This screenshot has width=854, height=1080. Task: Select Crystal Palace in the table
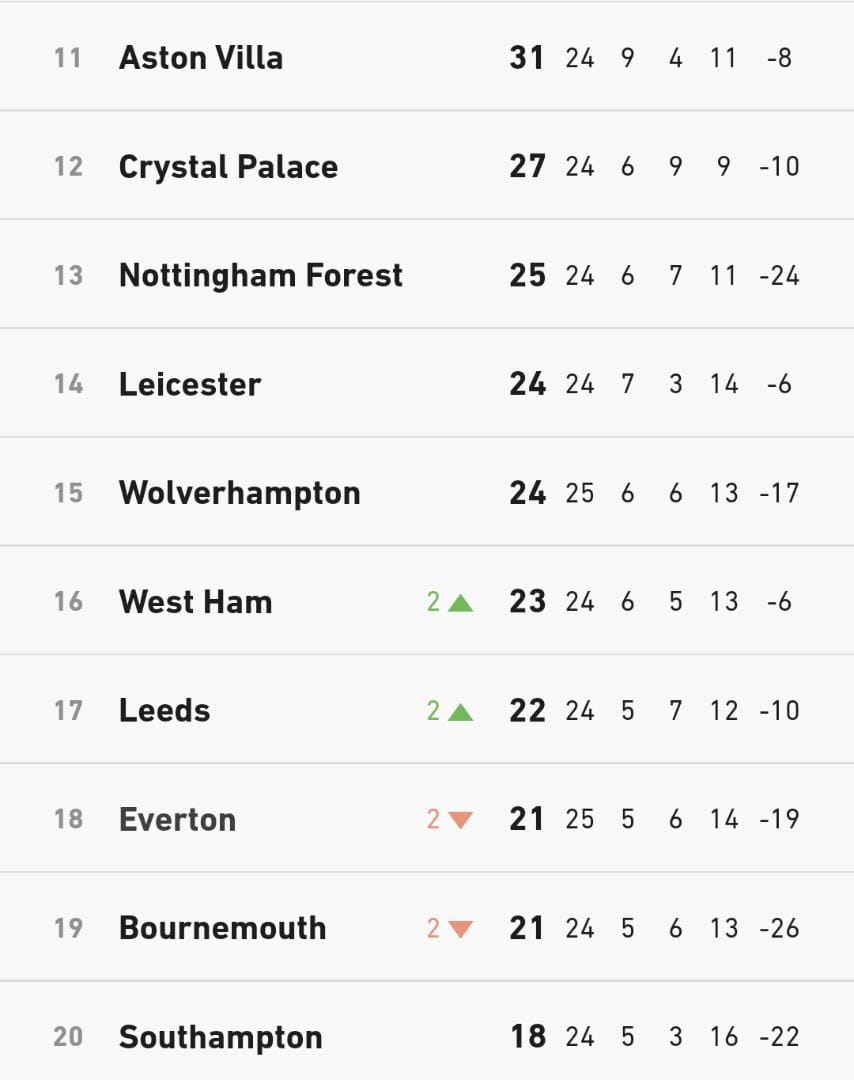(228, 167)
